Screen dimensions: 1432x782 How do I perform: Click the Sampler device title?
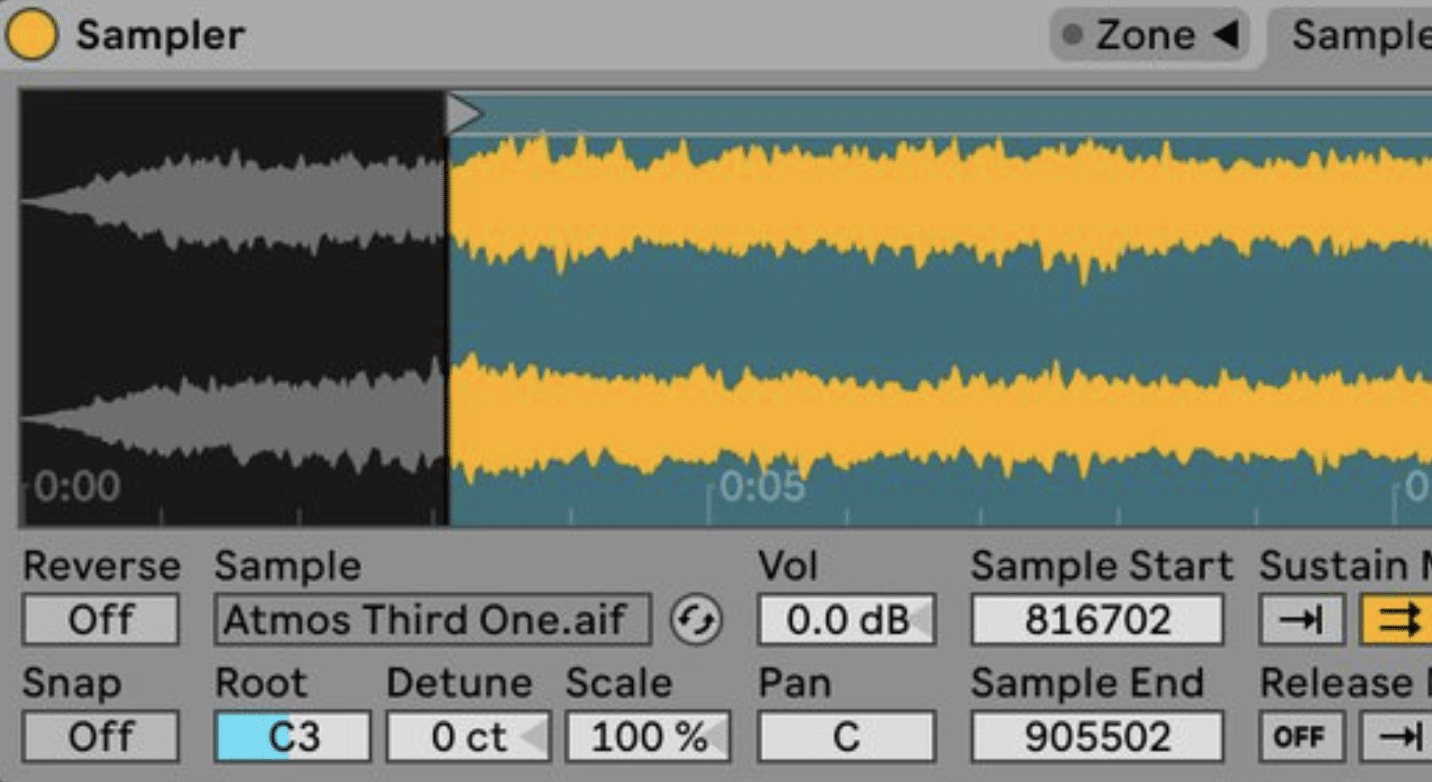(160, 35)
